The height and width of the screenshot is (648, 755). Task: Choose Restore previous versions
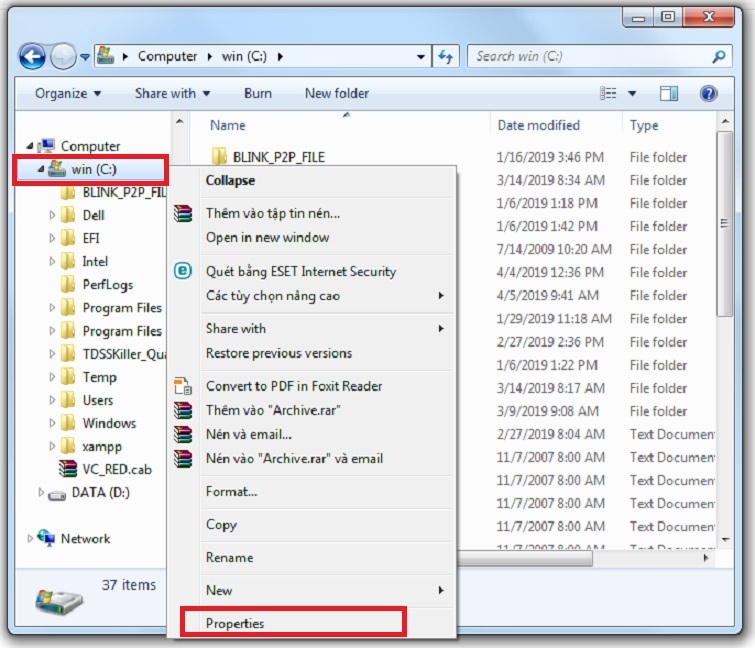[279, 353]
